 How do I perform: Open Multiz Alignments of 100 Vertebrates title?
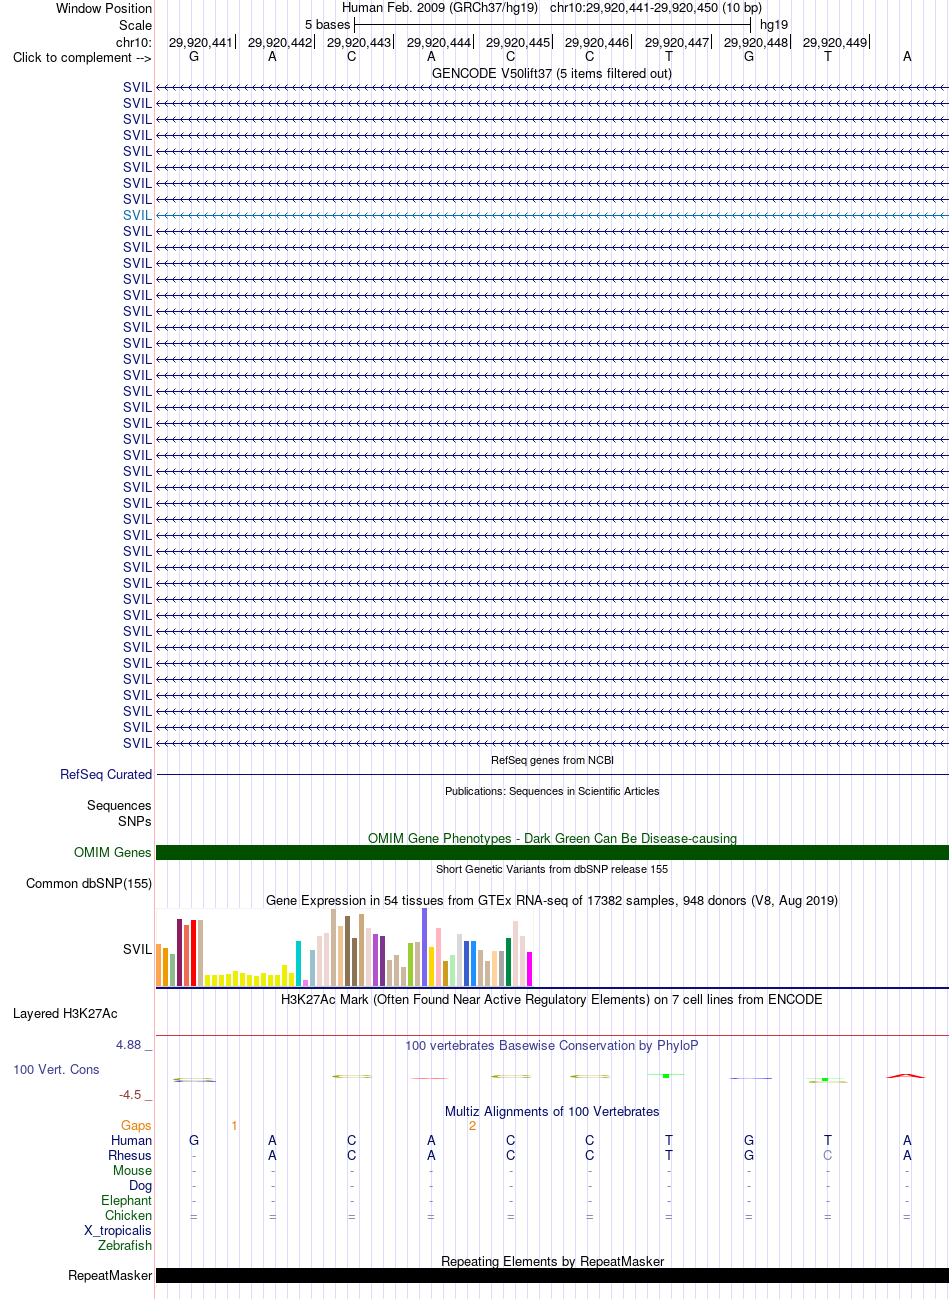click(x=552, y=1111)
